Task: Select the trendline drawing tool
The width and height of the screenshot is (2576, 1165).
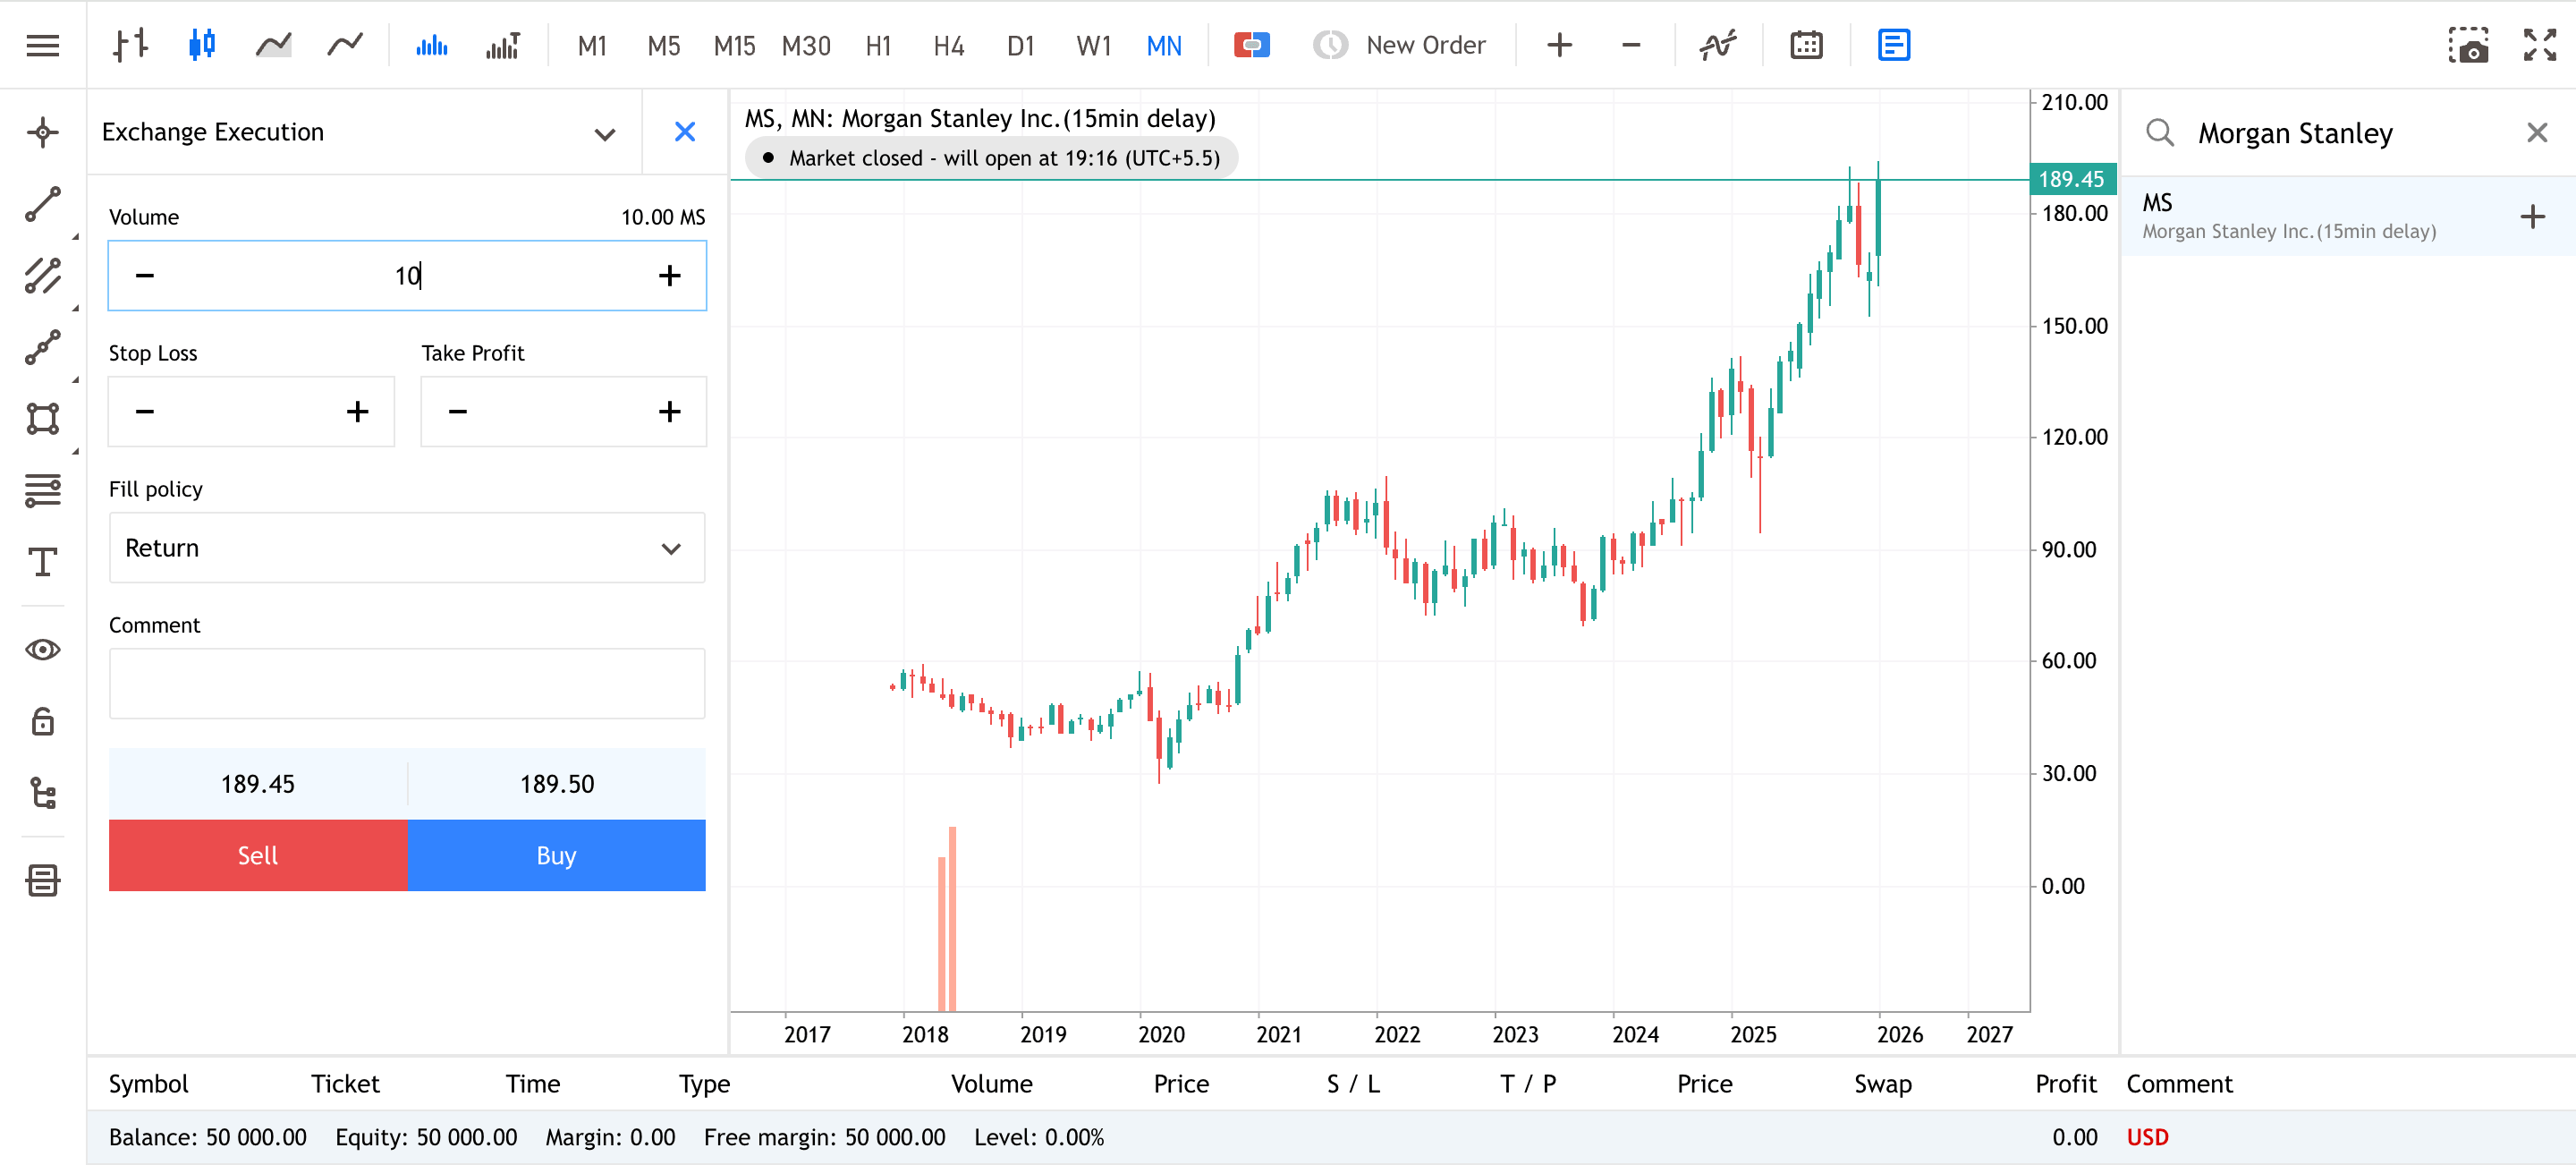Action: click(x=42, y=204)
